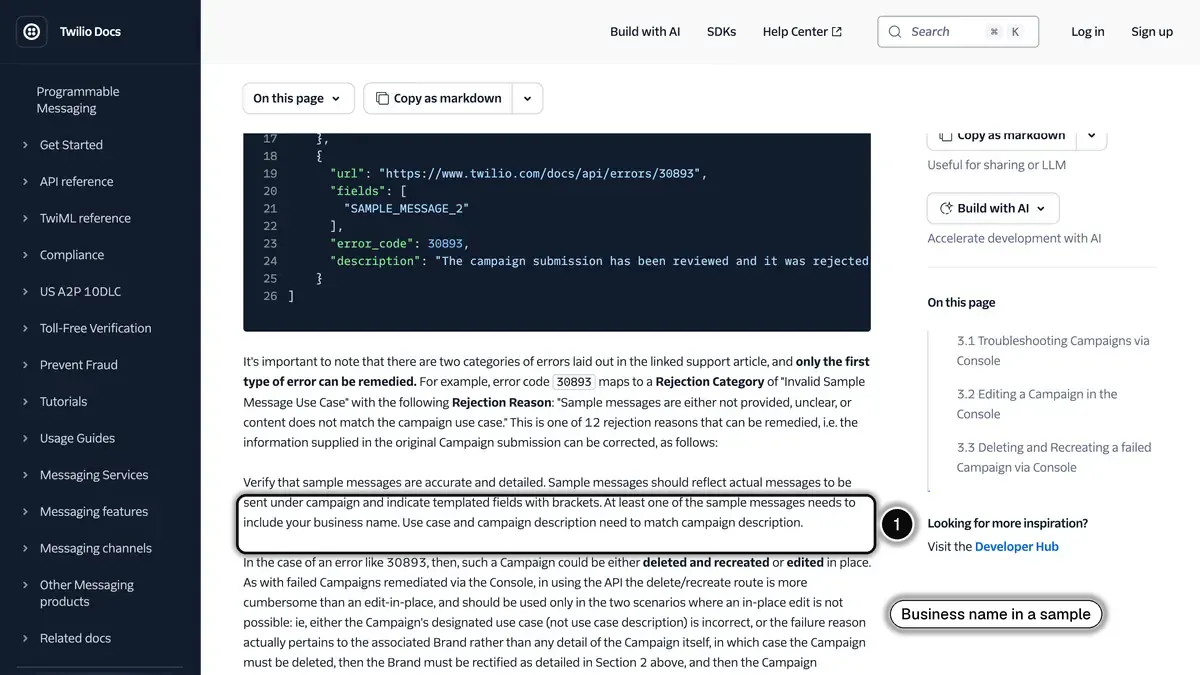The height and width of the screenshot is (675, 1200).
Task: Expand the TwiML reference chevron
Action: pos(25,218)
